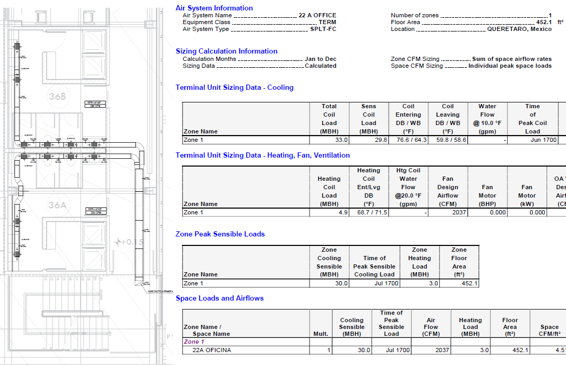Click the 22A OFICINA space name row
The width and height of the screenshot is (566, 366).
(212, 350)
